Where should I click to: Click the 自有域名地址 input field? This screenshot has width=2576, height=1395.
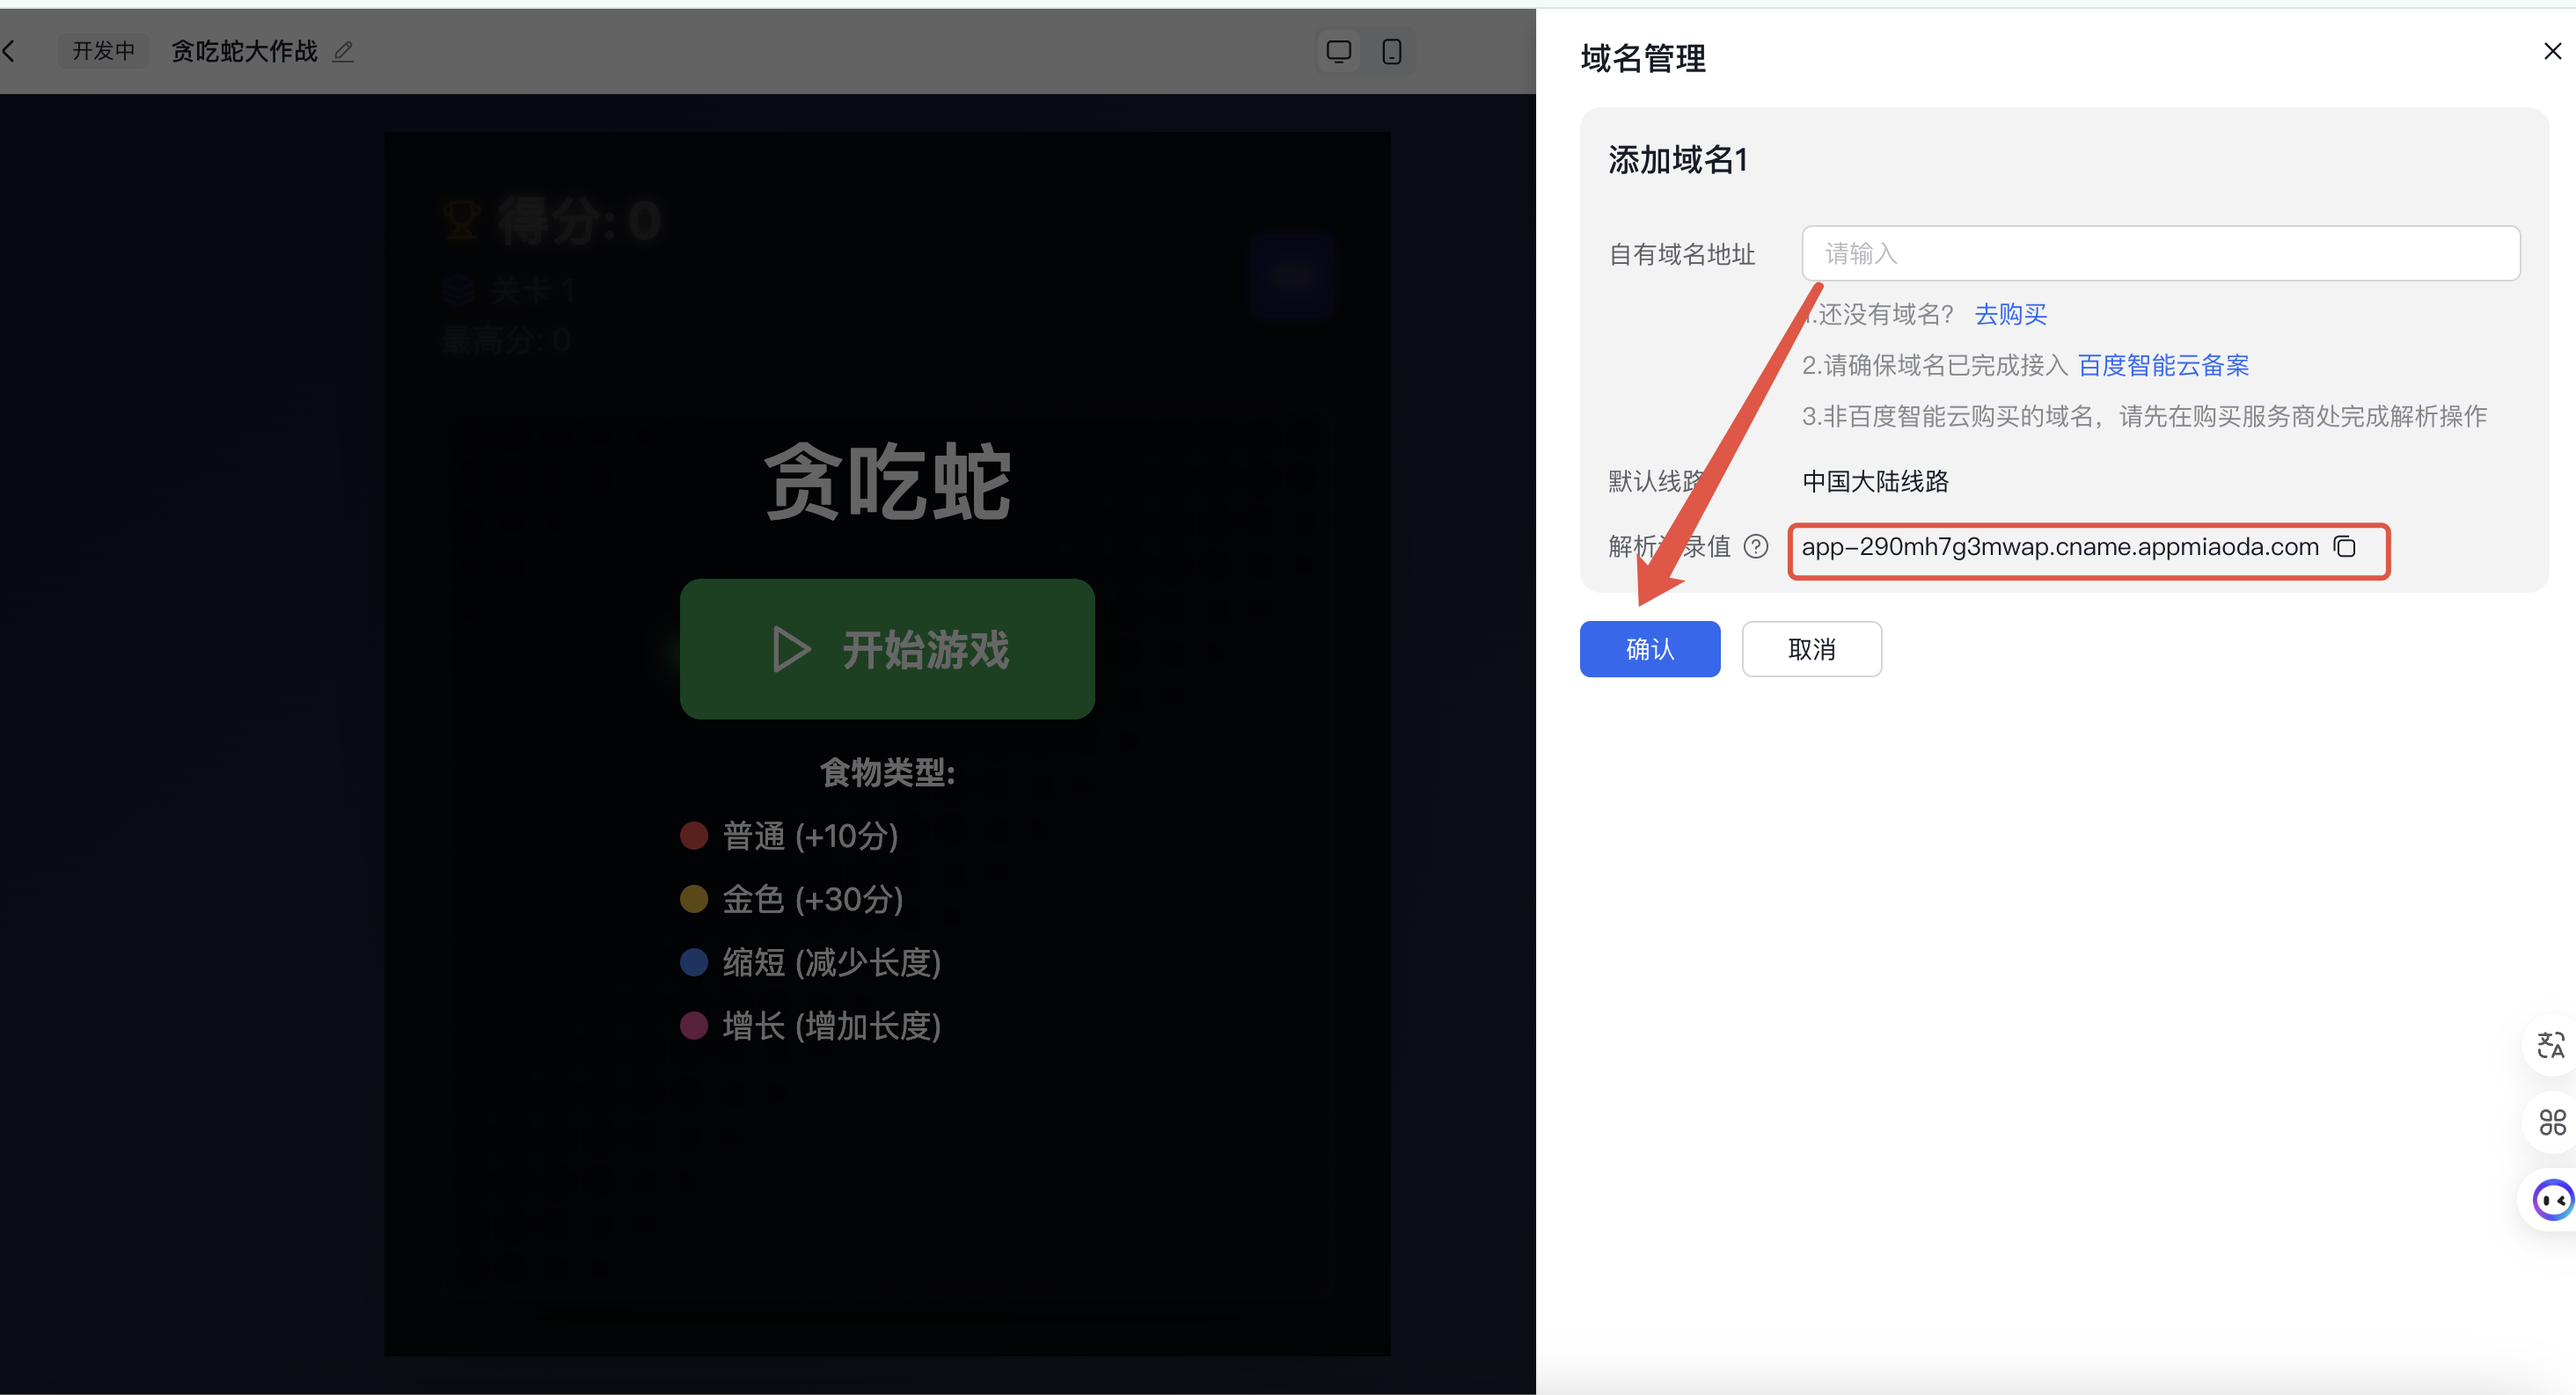click(2160, 253)
